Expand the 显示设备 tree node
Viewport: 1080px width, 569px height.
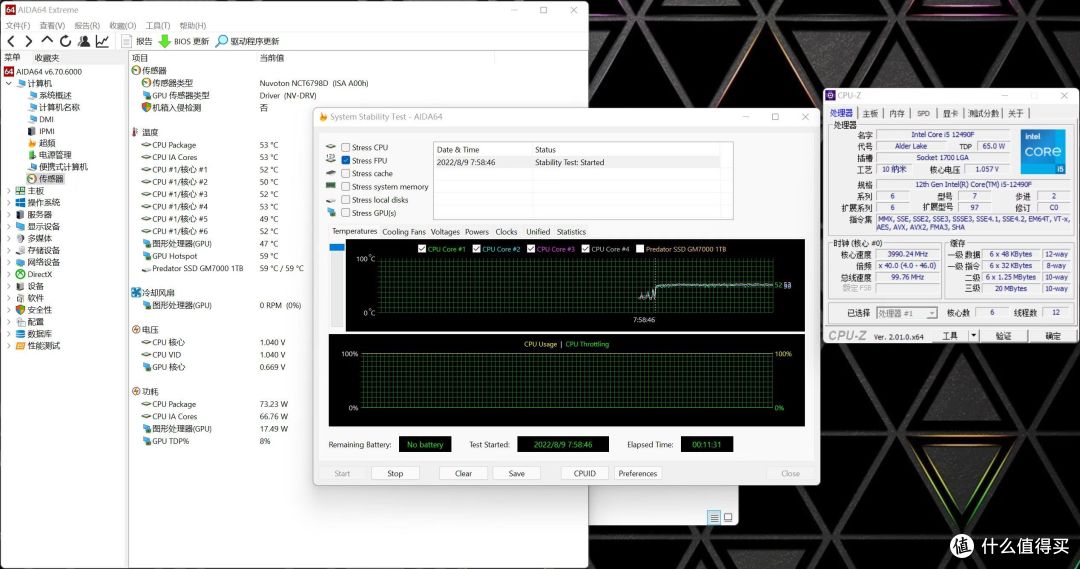pos(9,227)
